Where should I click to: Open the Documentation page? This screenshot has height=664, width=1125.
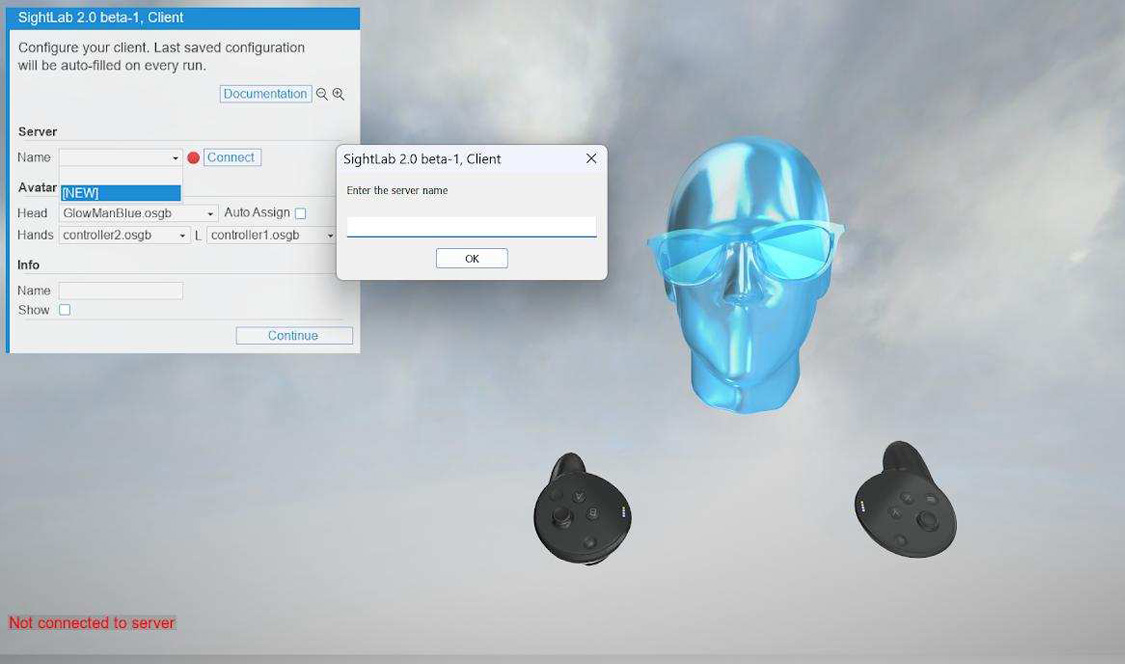click(265, 93)
